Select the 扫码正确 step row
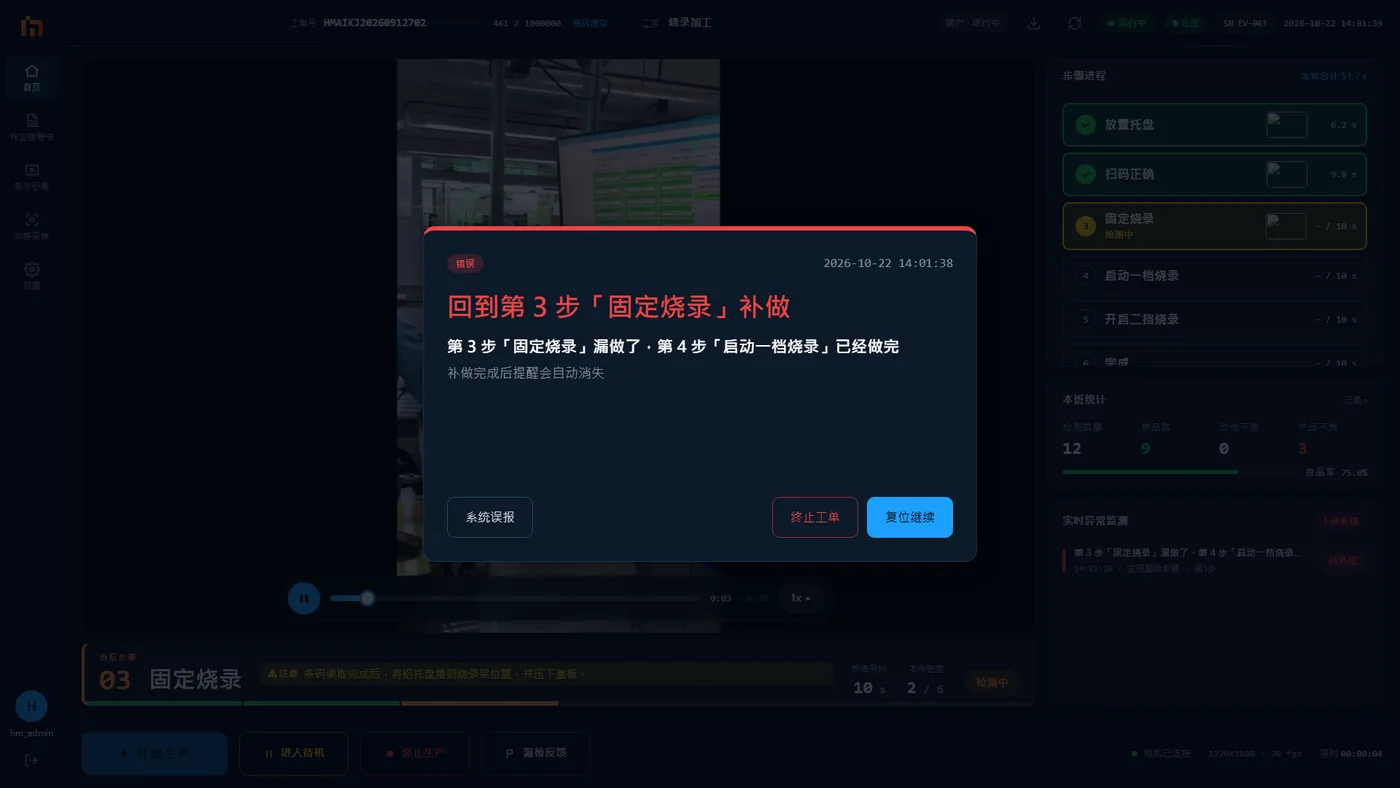Image resolution: width=1400 pixels, height=788 pixels. (x=1214, y=174)
